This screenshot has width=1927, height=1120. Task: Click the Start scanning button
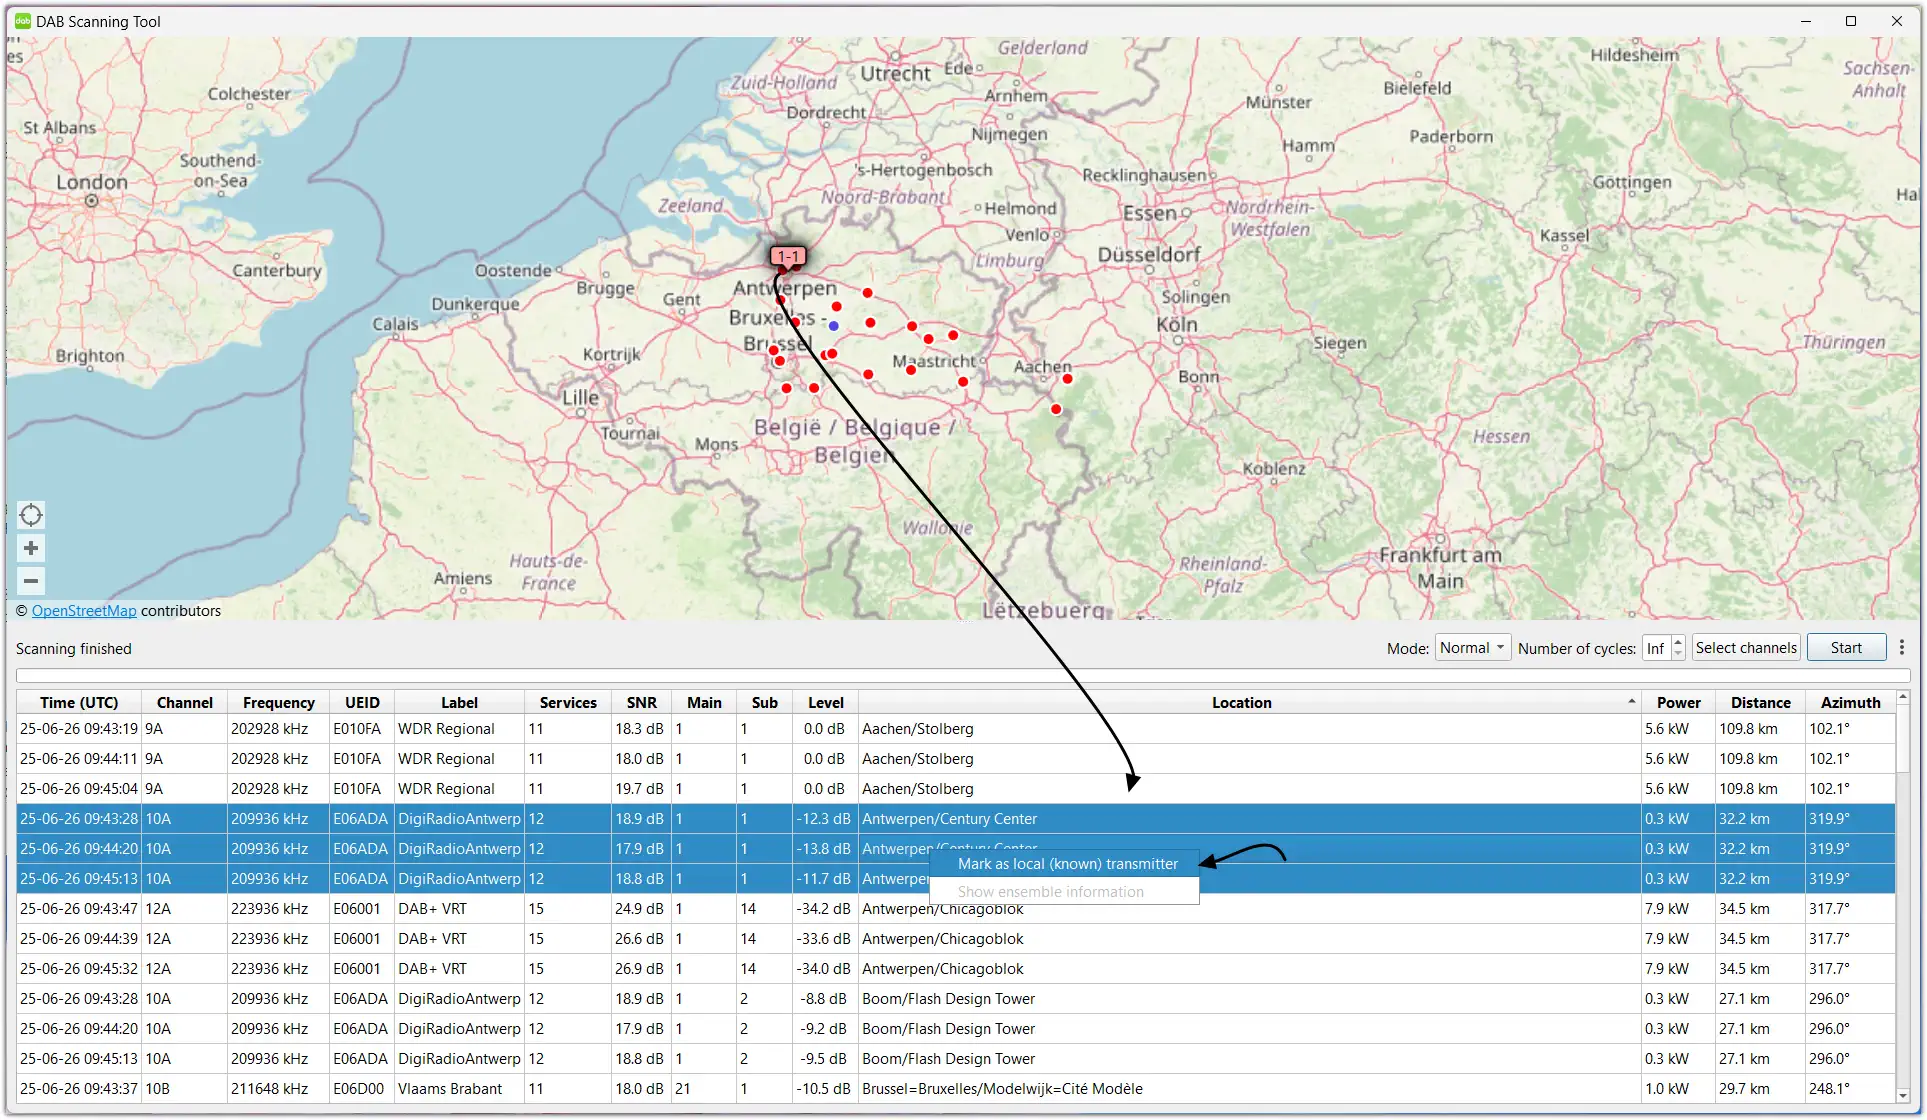pos(1846,648)
